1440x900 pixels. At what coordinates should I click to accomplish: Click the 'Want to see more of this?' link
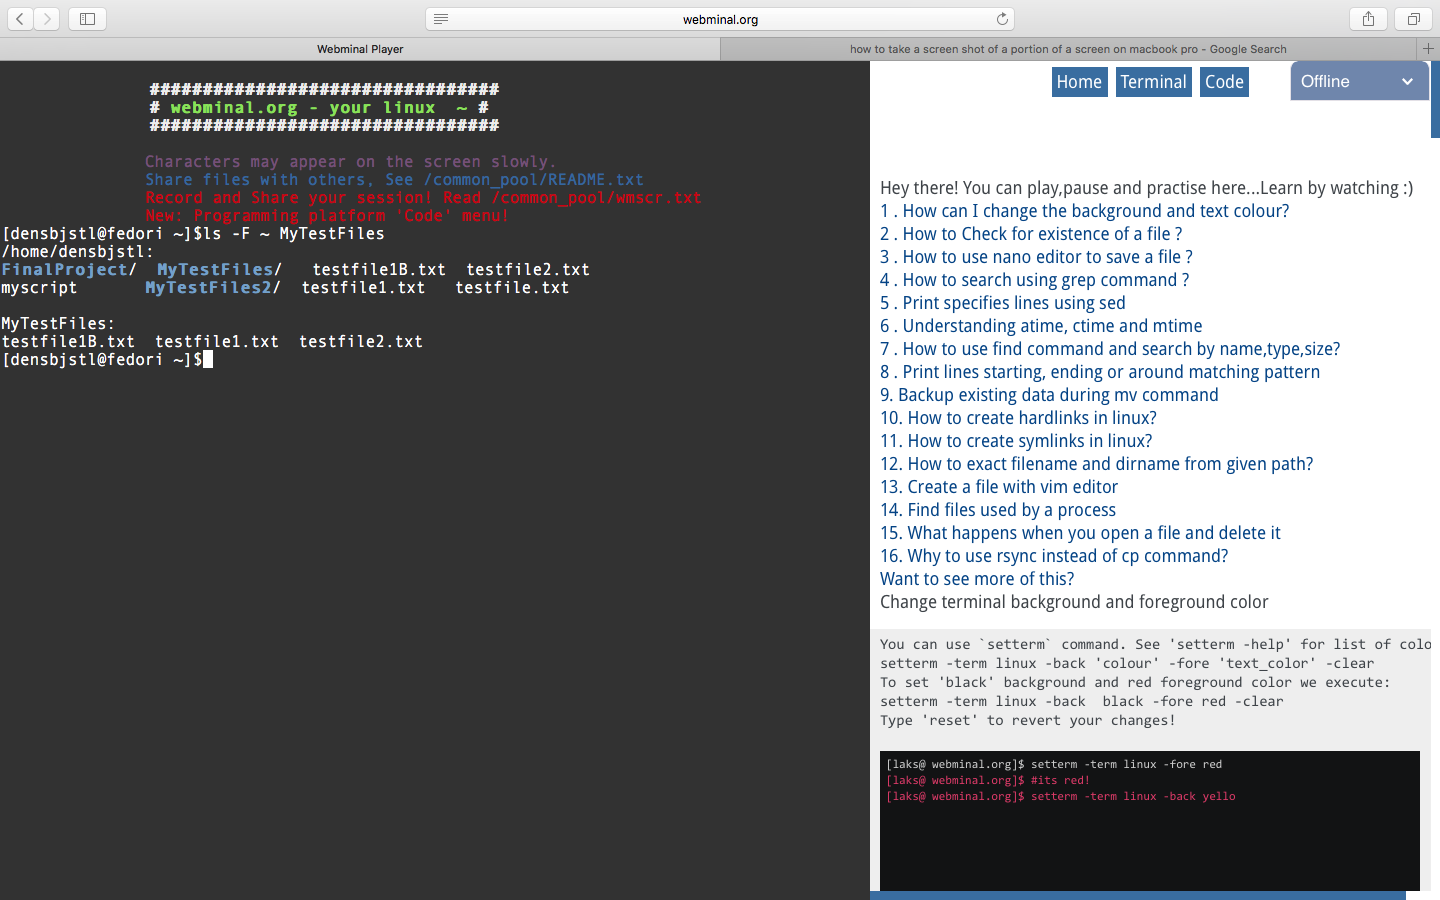pos(977,579)
